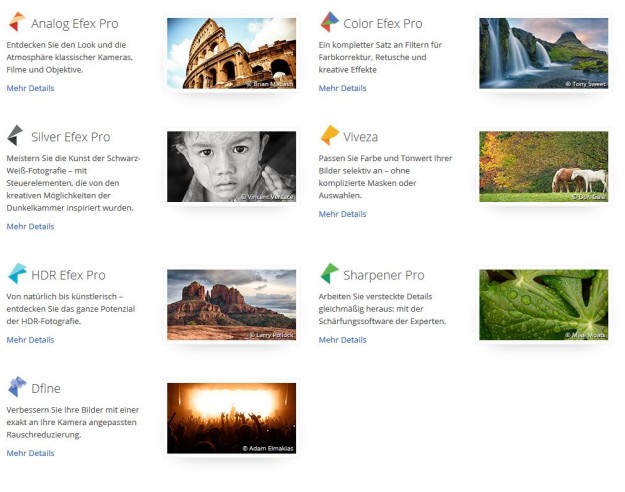Open the waterfall landscape thumbnail
Image resolution: width=625 pixels, height=492 pixels.
[543, 54]
